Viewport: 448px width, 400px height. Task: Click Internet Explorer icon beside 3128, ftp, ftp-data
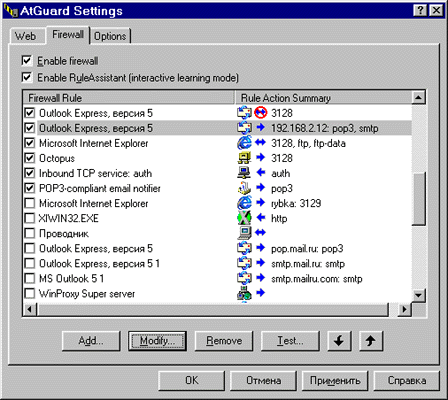244,143
